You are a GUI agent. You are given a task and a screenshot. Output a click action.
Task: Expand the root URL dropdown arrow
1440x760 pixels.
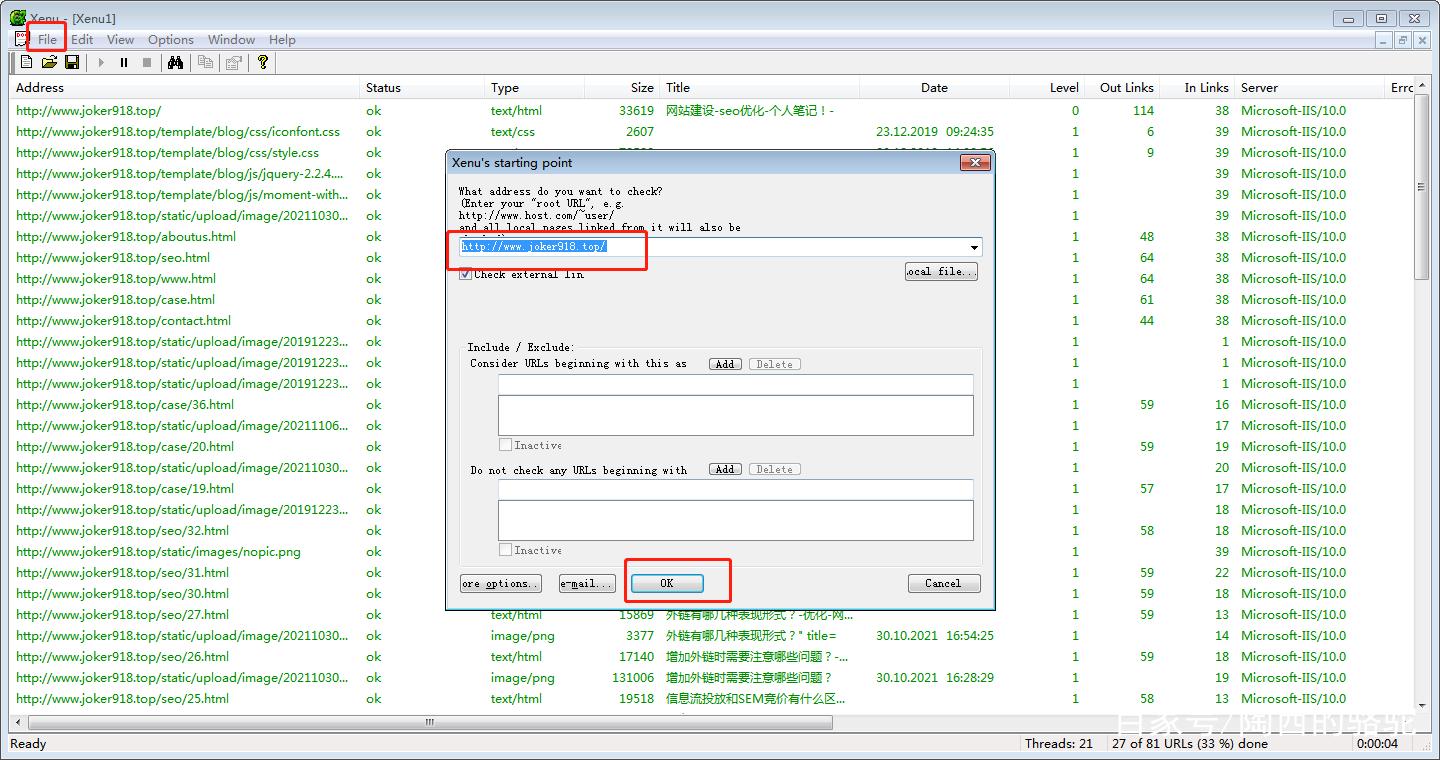pyautogui.click(x=974, y=247)
